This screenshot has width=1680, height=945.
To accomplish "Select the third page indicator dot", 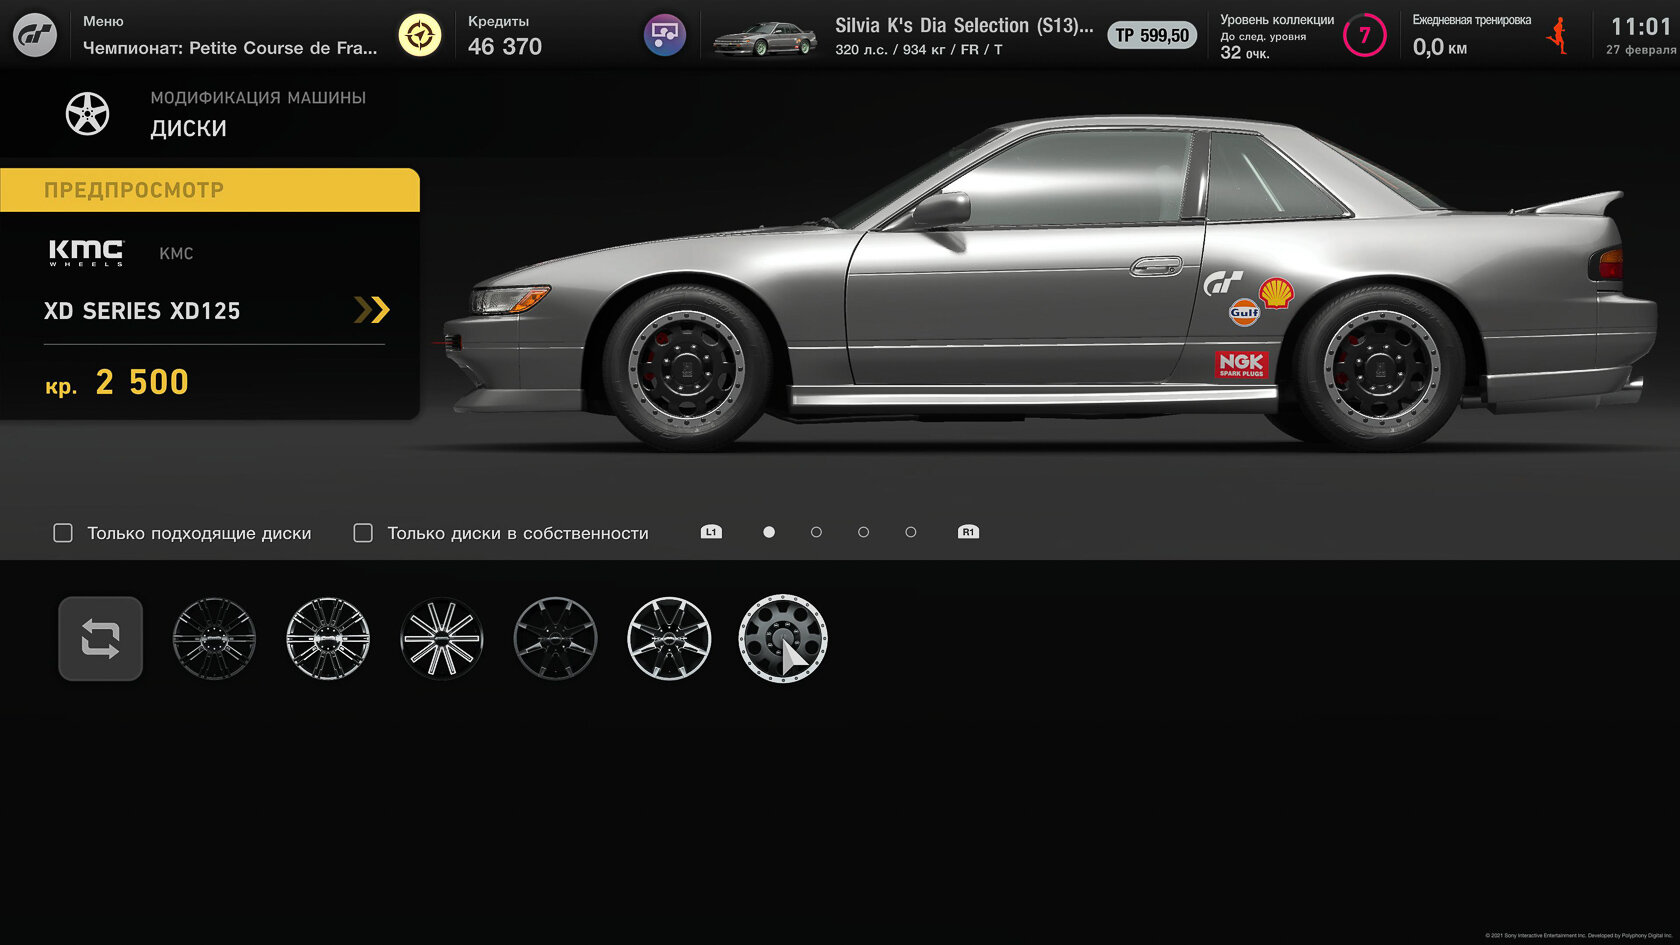I will [863, 532].
